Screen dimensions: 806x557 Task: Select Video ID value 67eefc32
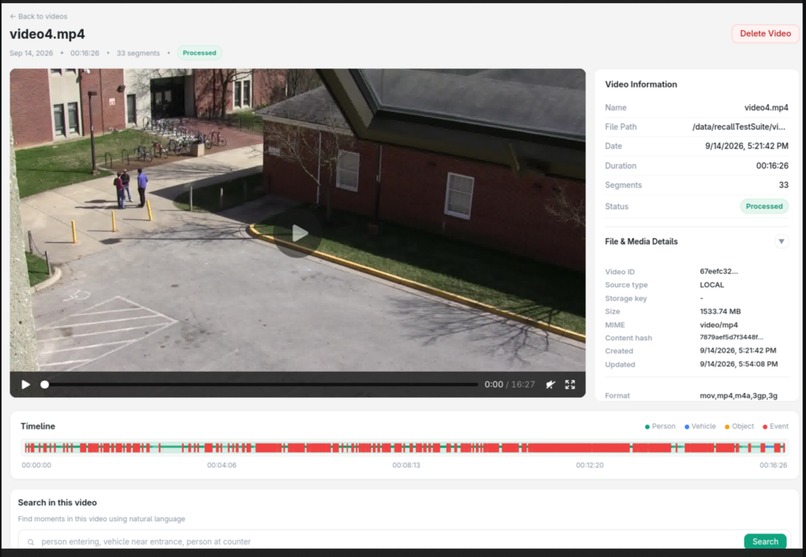click(x=719, y=271)
